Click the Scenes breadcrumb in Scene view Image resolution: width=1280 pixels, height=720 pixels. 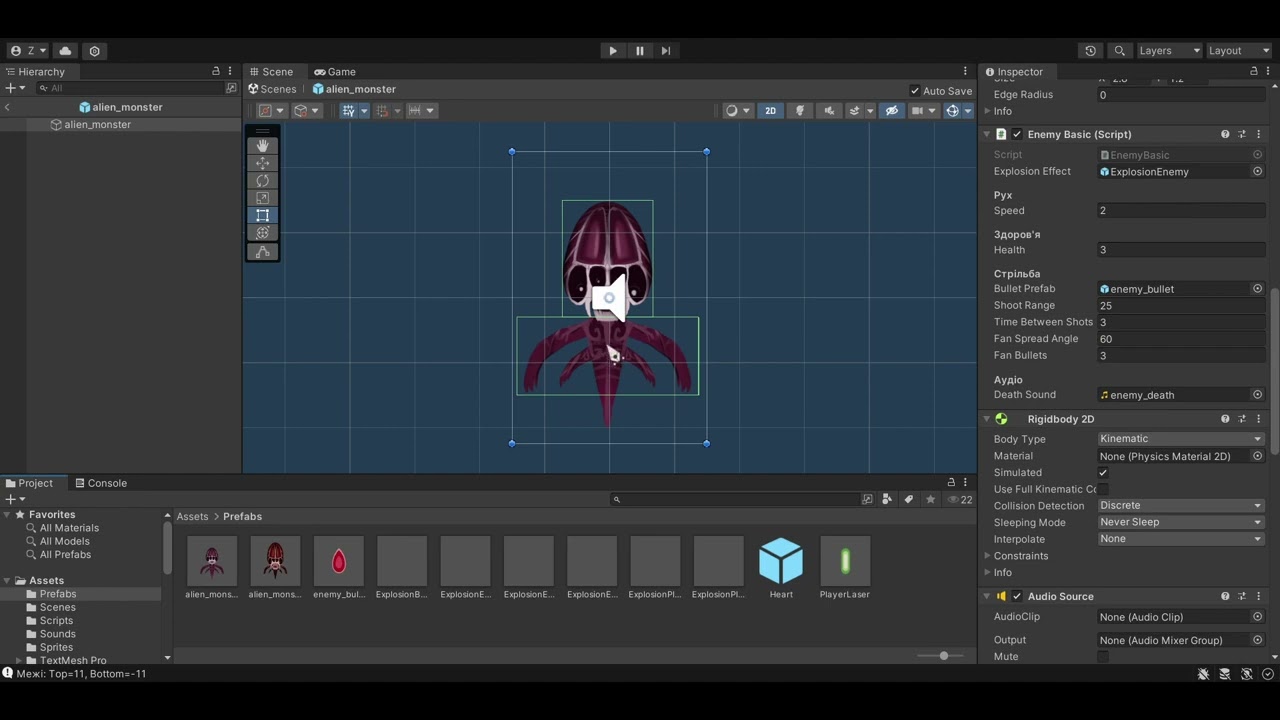pos(272,89)
